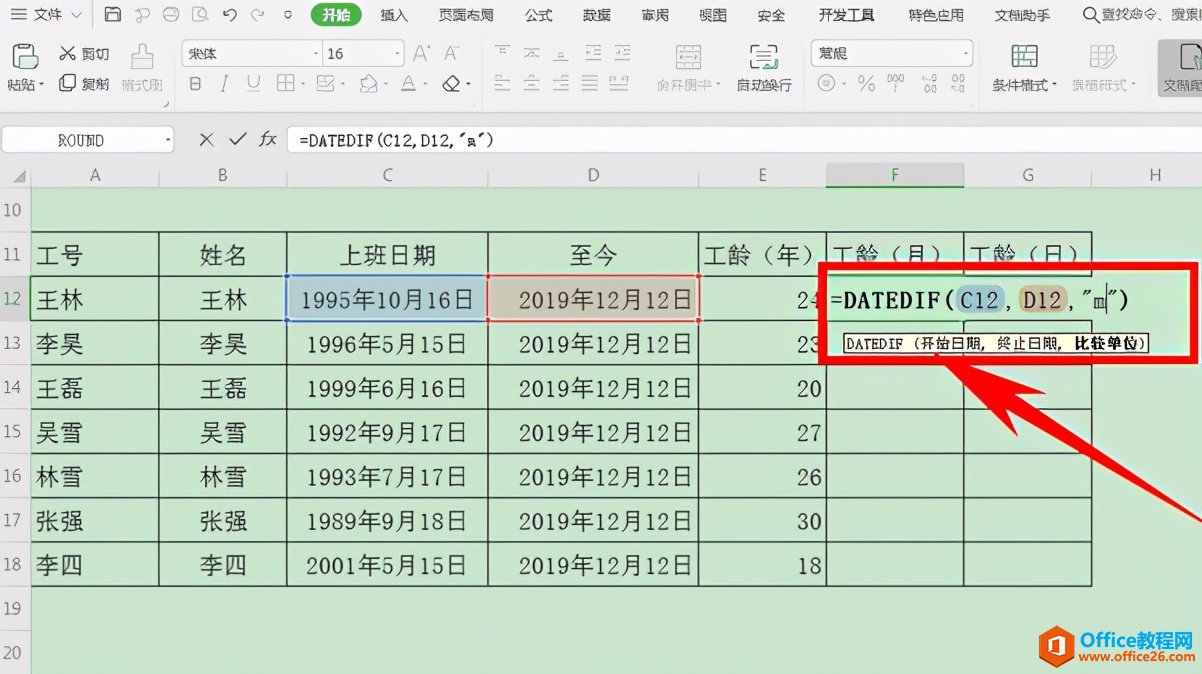Viewport: 1202px width, 674px height.
Task: Click the Redo arrow icon
Action: 259,15
